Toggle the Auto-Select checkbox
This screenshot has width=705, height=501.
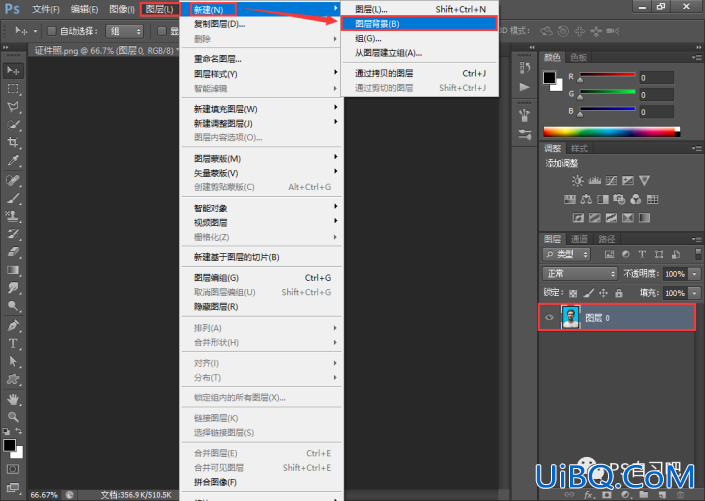tap(52, 31)
